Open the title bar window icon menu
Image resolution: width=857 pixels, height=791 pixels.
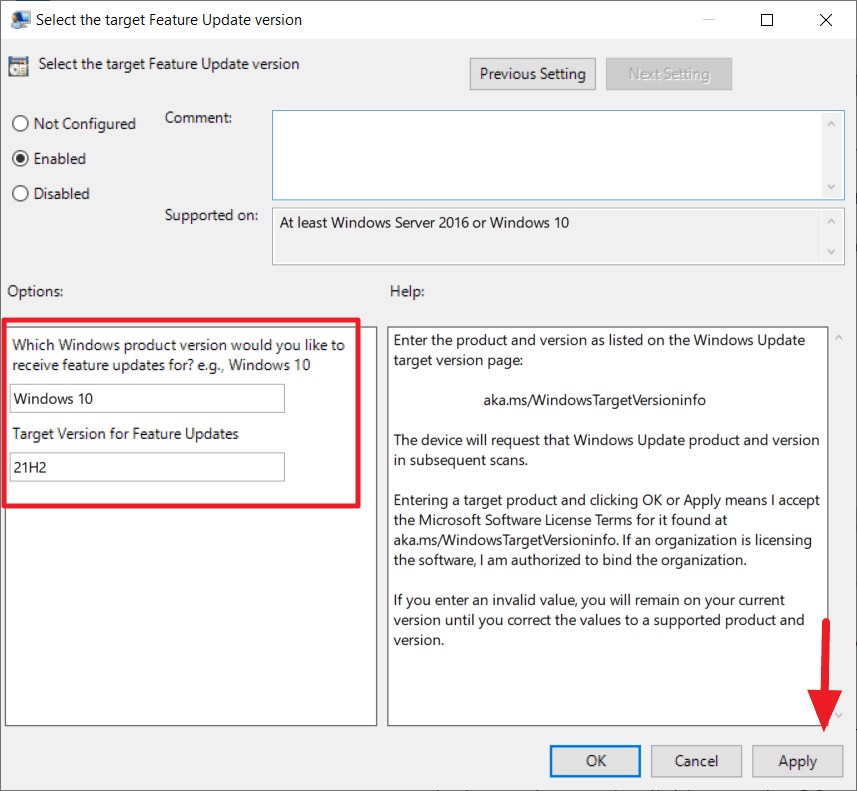tap(20, 20)
